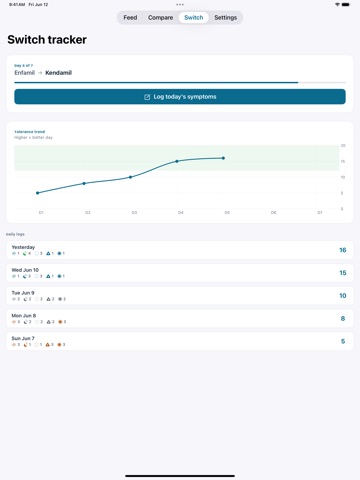
Task: Click the Enfamil formula name
Action: [24, 73]
